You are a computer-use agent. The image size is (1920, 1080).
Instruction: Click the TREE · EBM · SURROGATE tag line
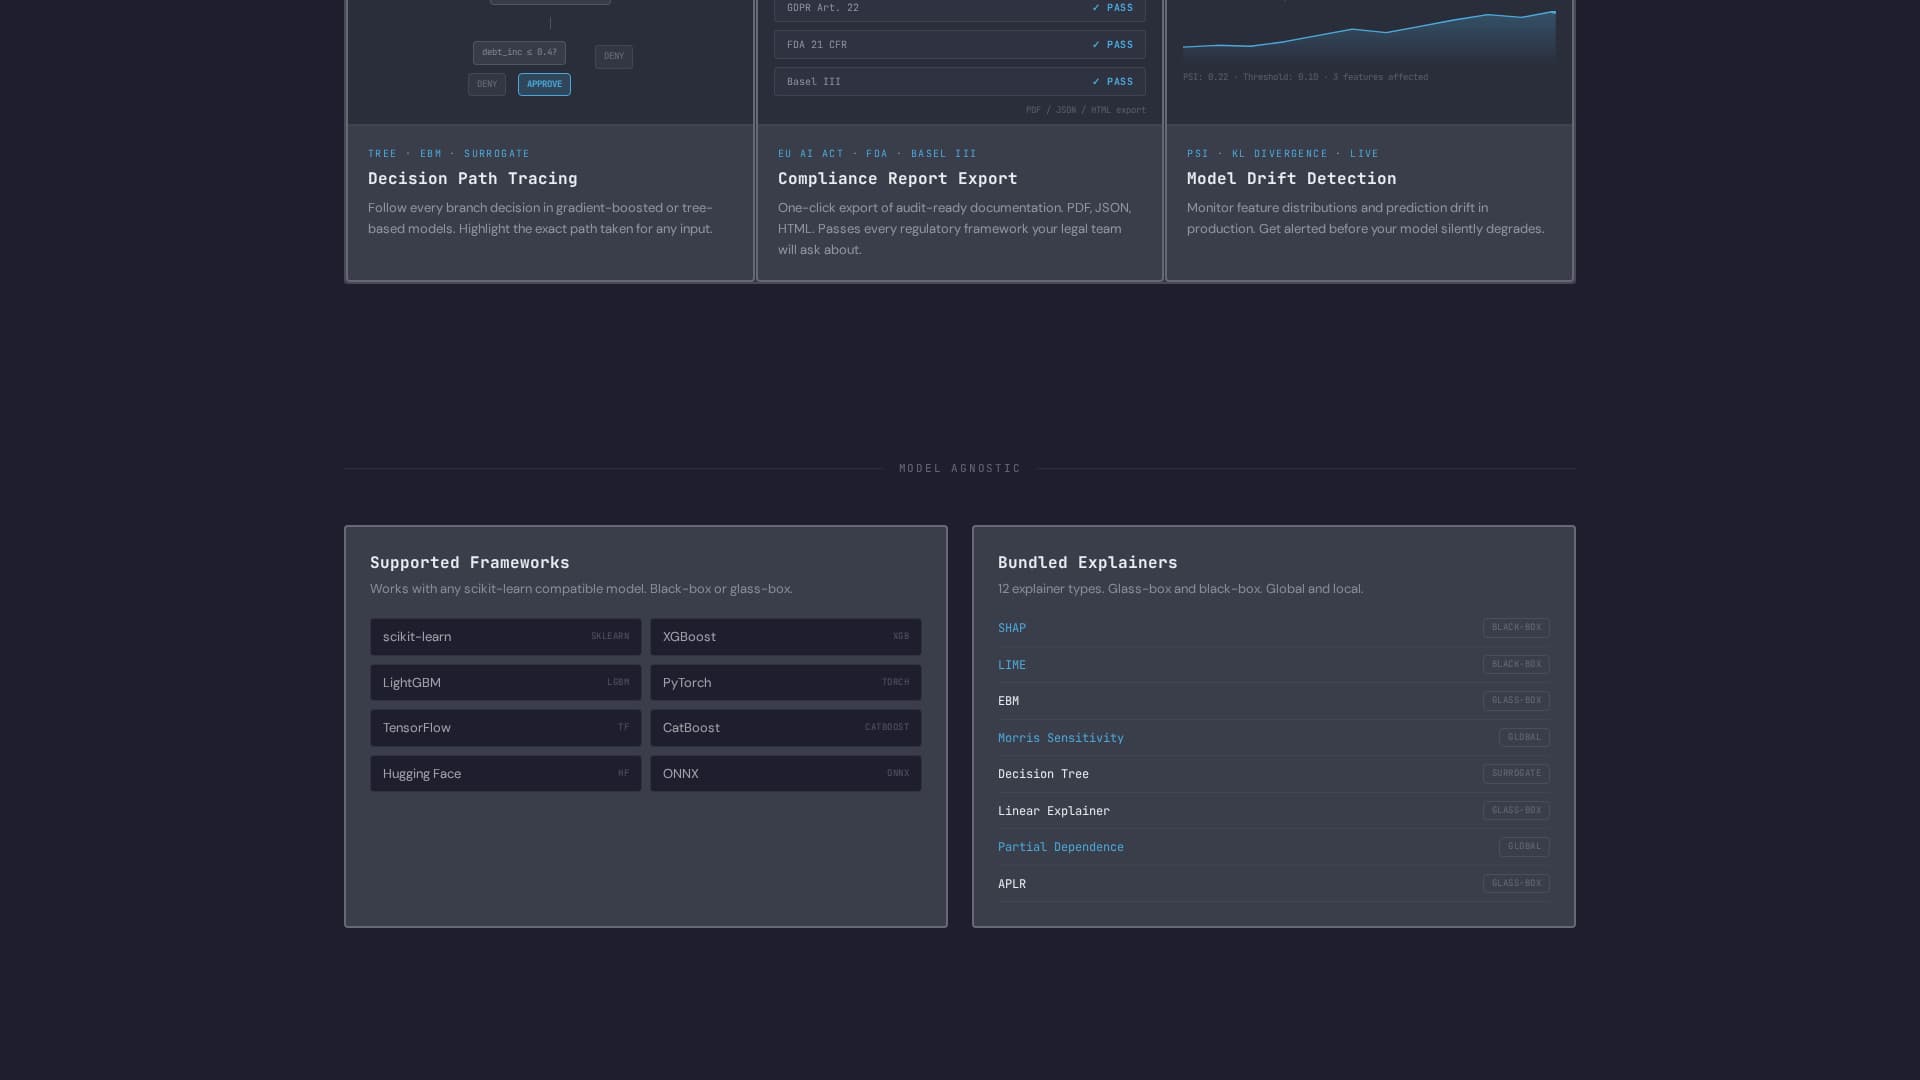(x=449, y=154)
